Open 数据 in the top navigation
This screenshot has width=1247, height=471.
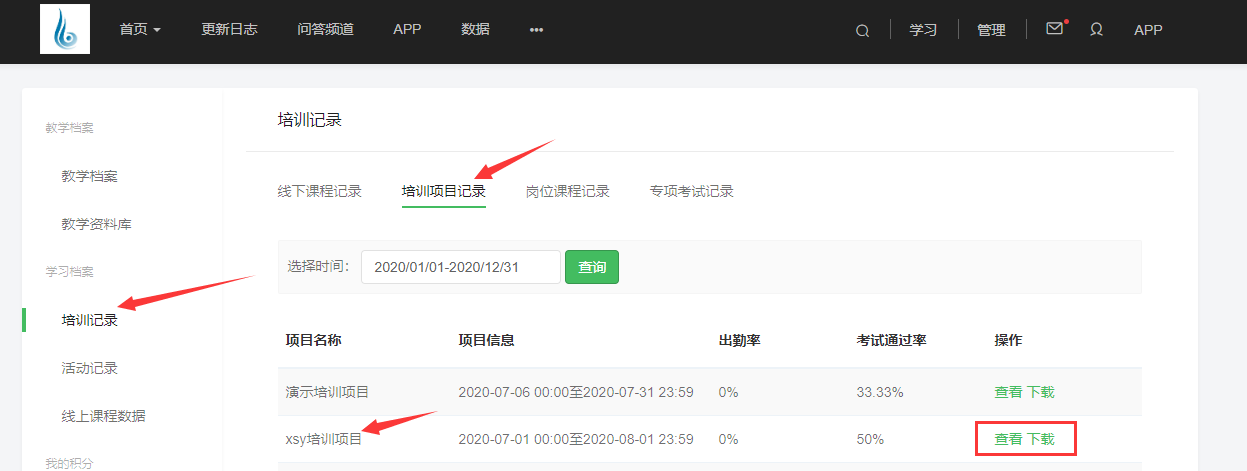(475, 30)
